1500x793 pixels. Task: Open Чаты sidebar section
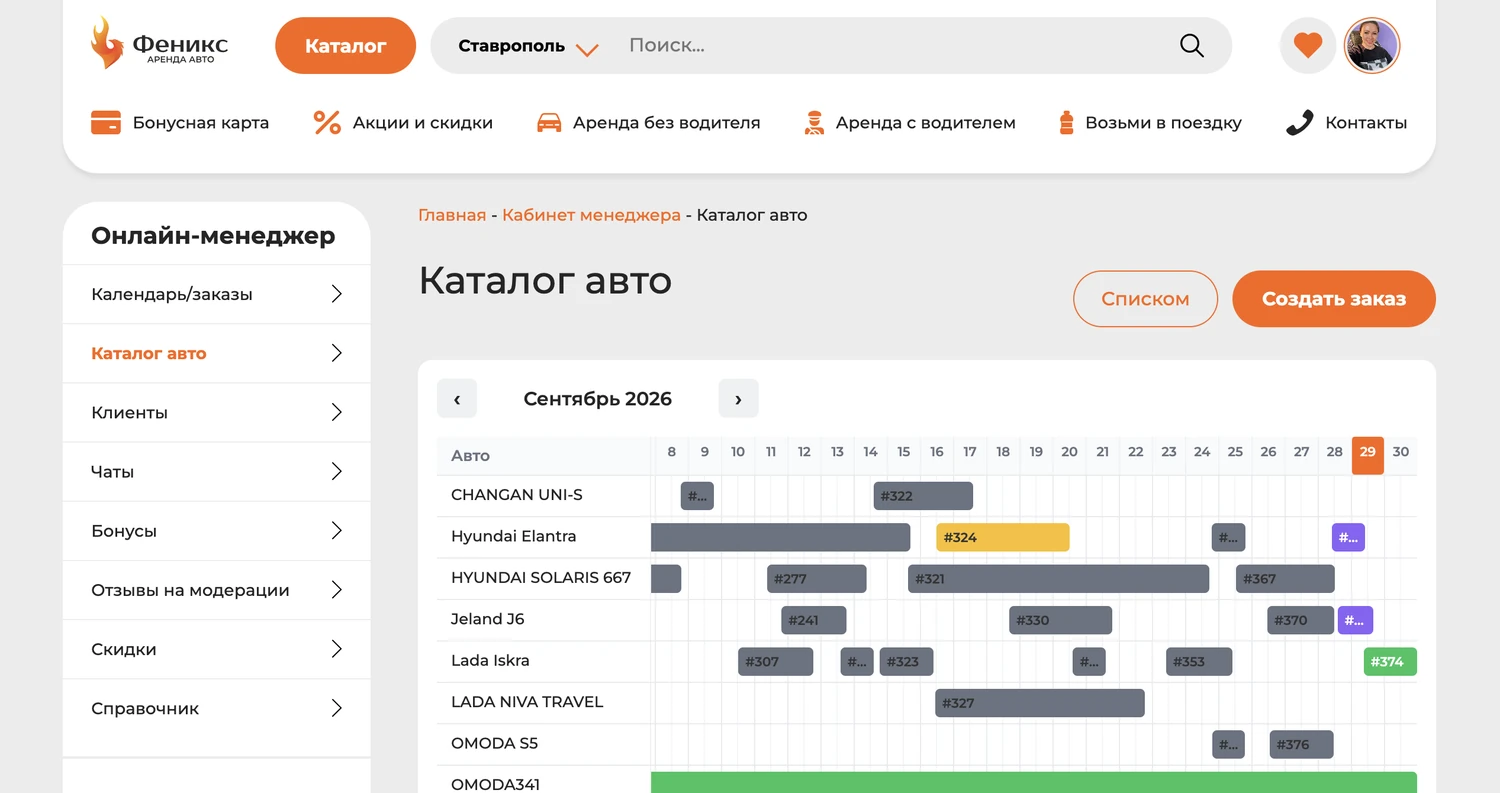point(216,471)
